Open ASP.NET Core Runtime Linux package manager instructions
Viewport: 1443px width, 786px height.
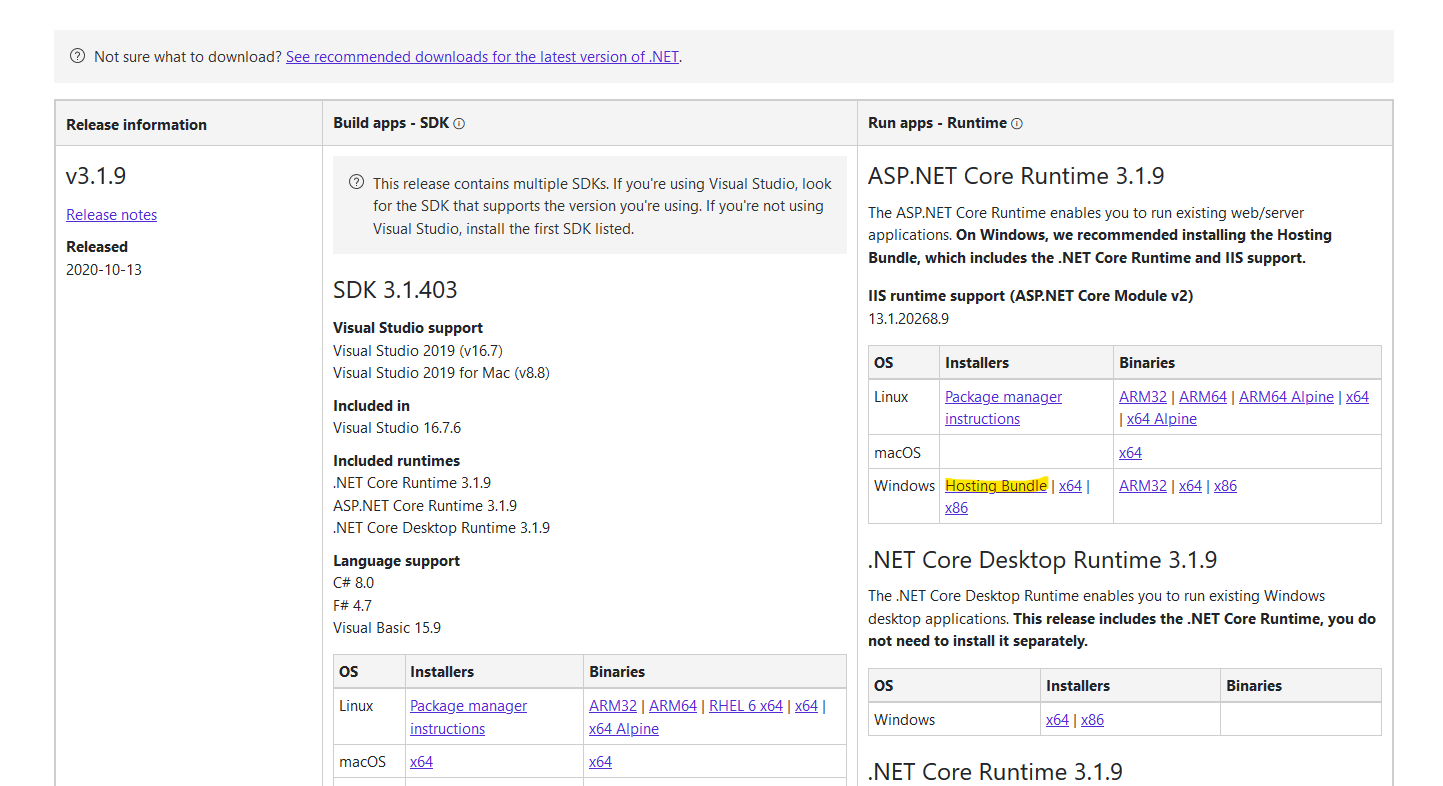pos(1003,408)
